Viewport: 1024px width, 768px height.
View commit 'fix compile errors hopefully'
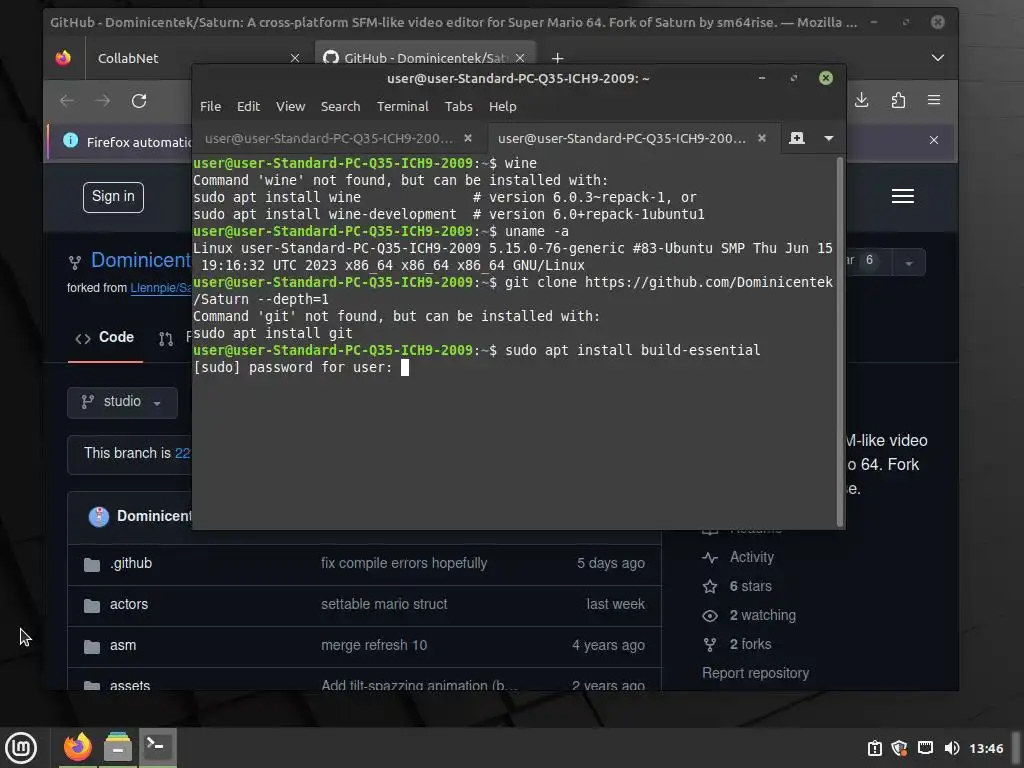[x=404, y=564]
